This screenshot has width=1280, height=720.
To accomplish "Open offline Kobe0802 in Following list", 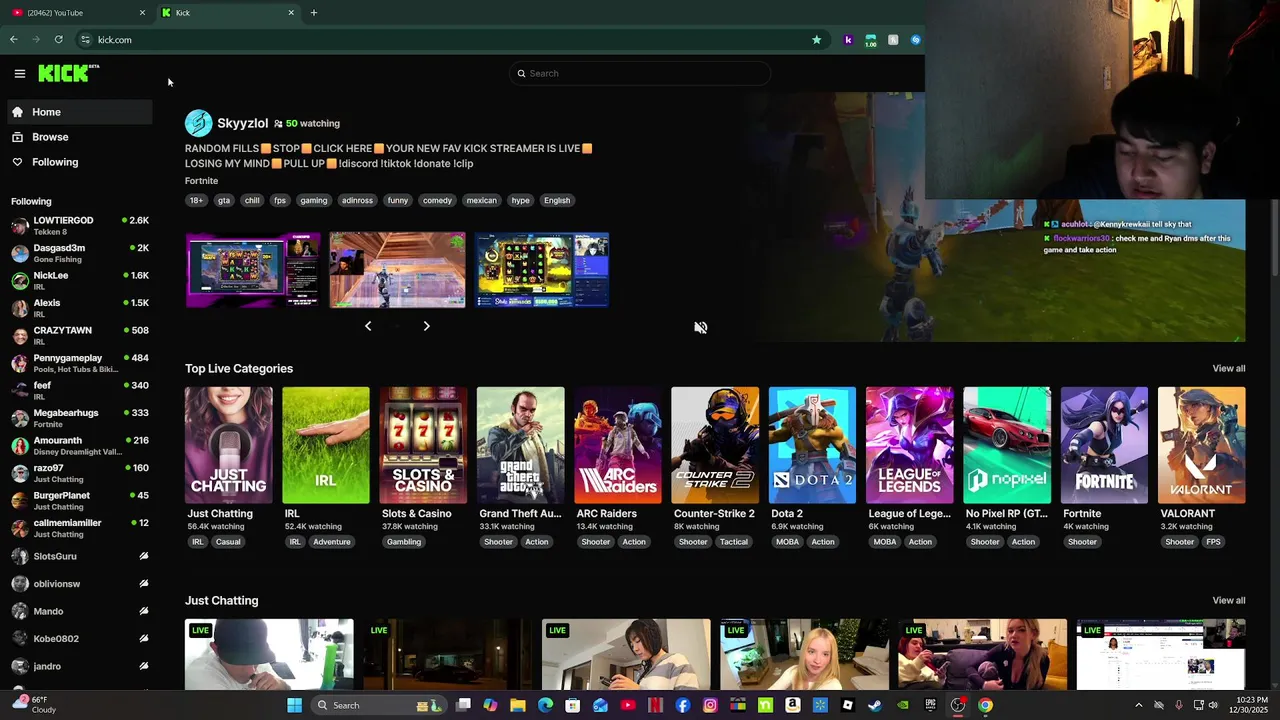I will (x=80, y=638).
